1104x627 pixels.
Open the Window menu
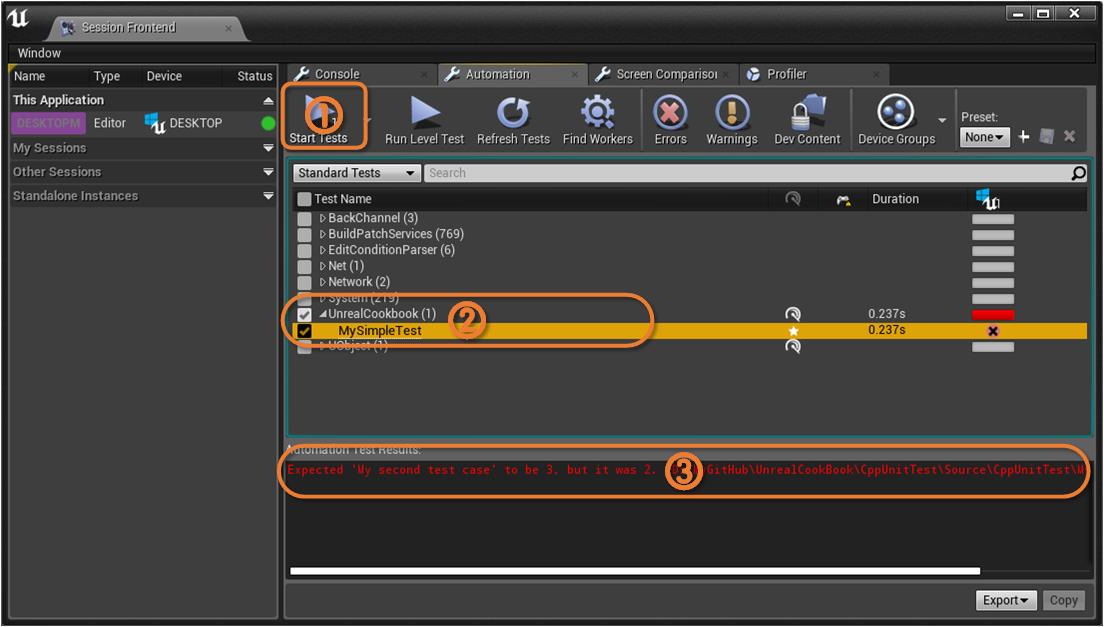click(x=39, y=53)
